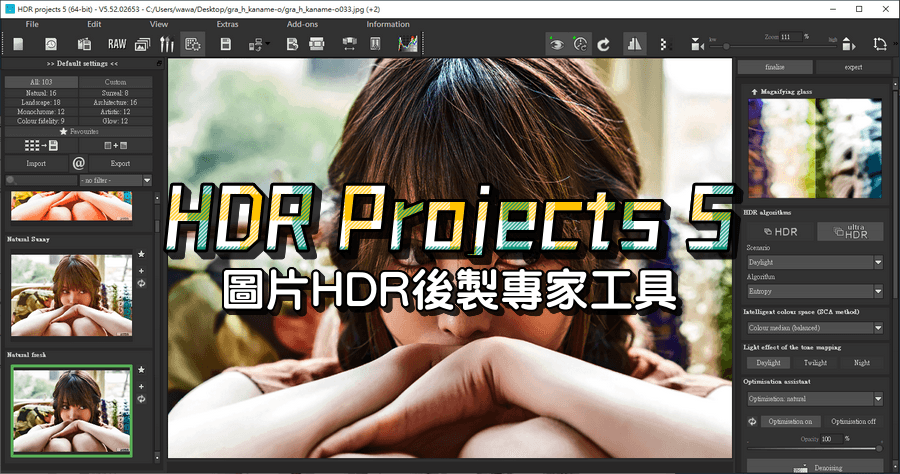The image size is (900, 474).
Task: Click the save presets grid-to-disk icon
Action: click(x=41, y=146)
